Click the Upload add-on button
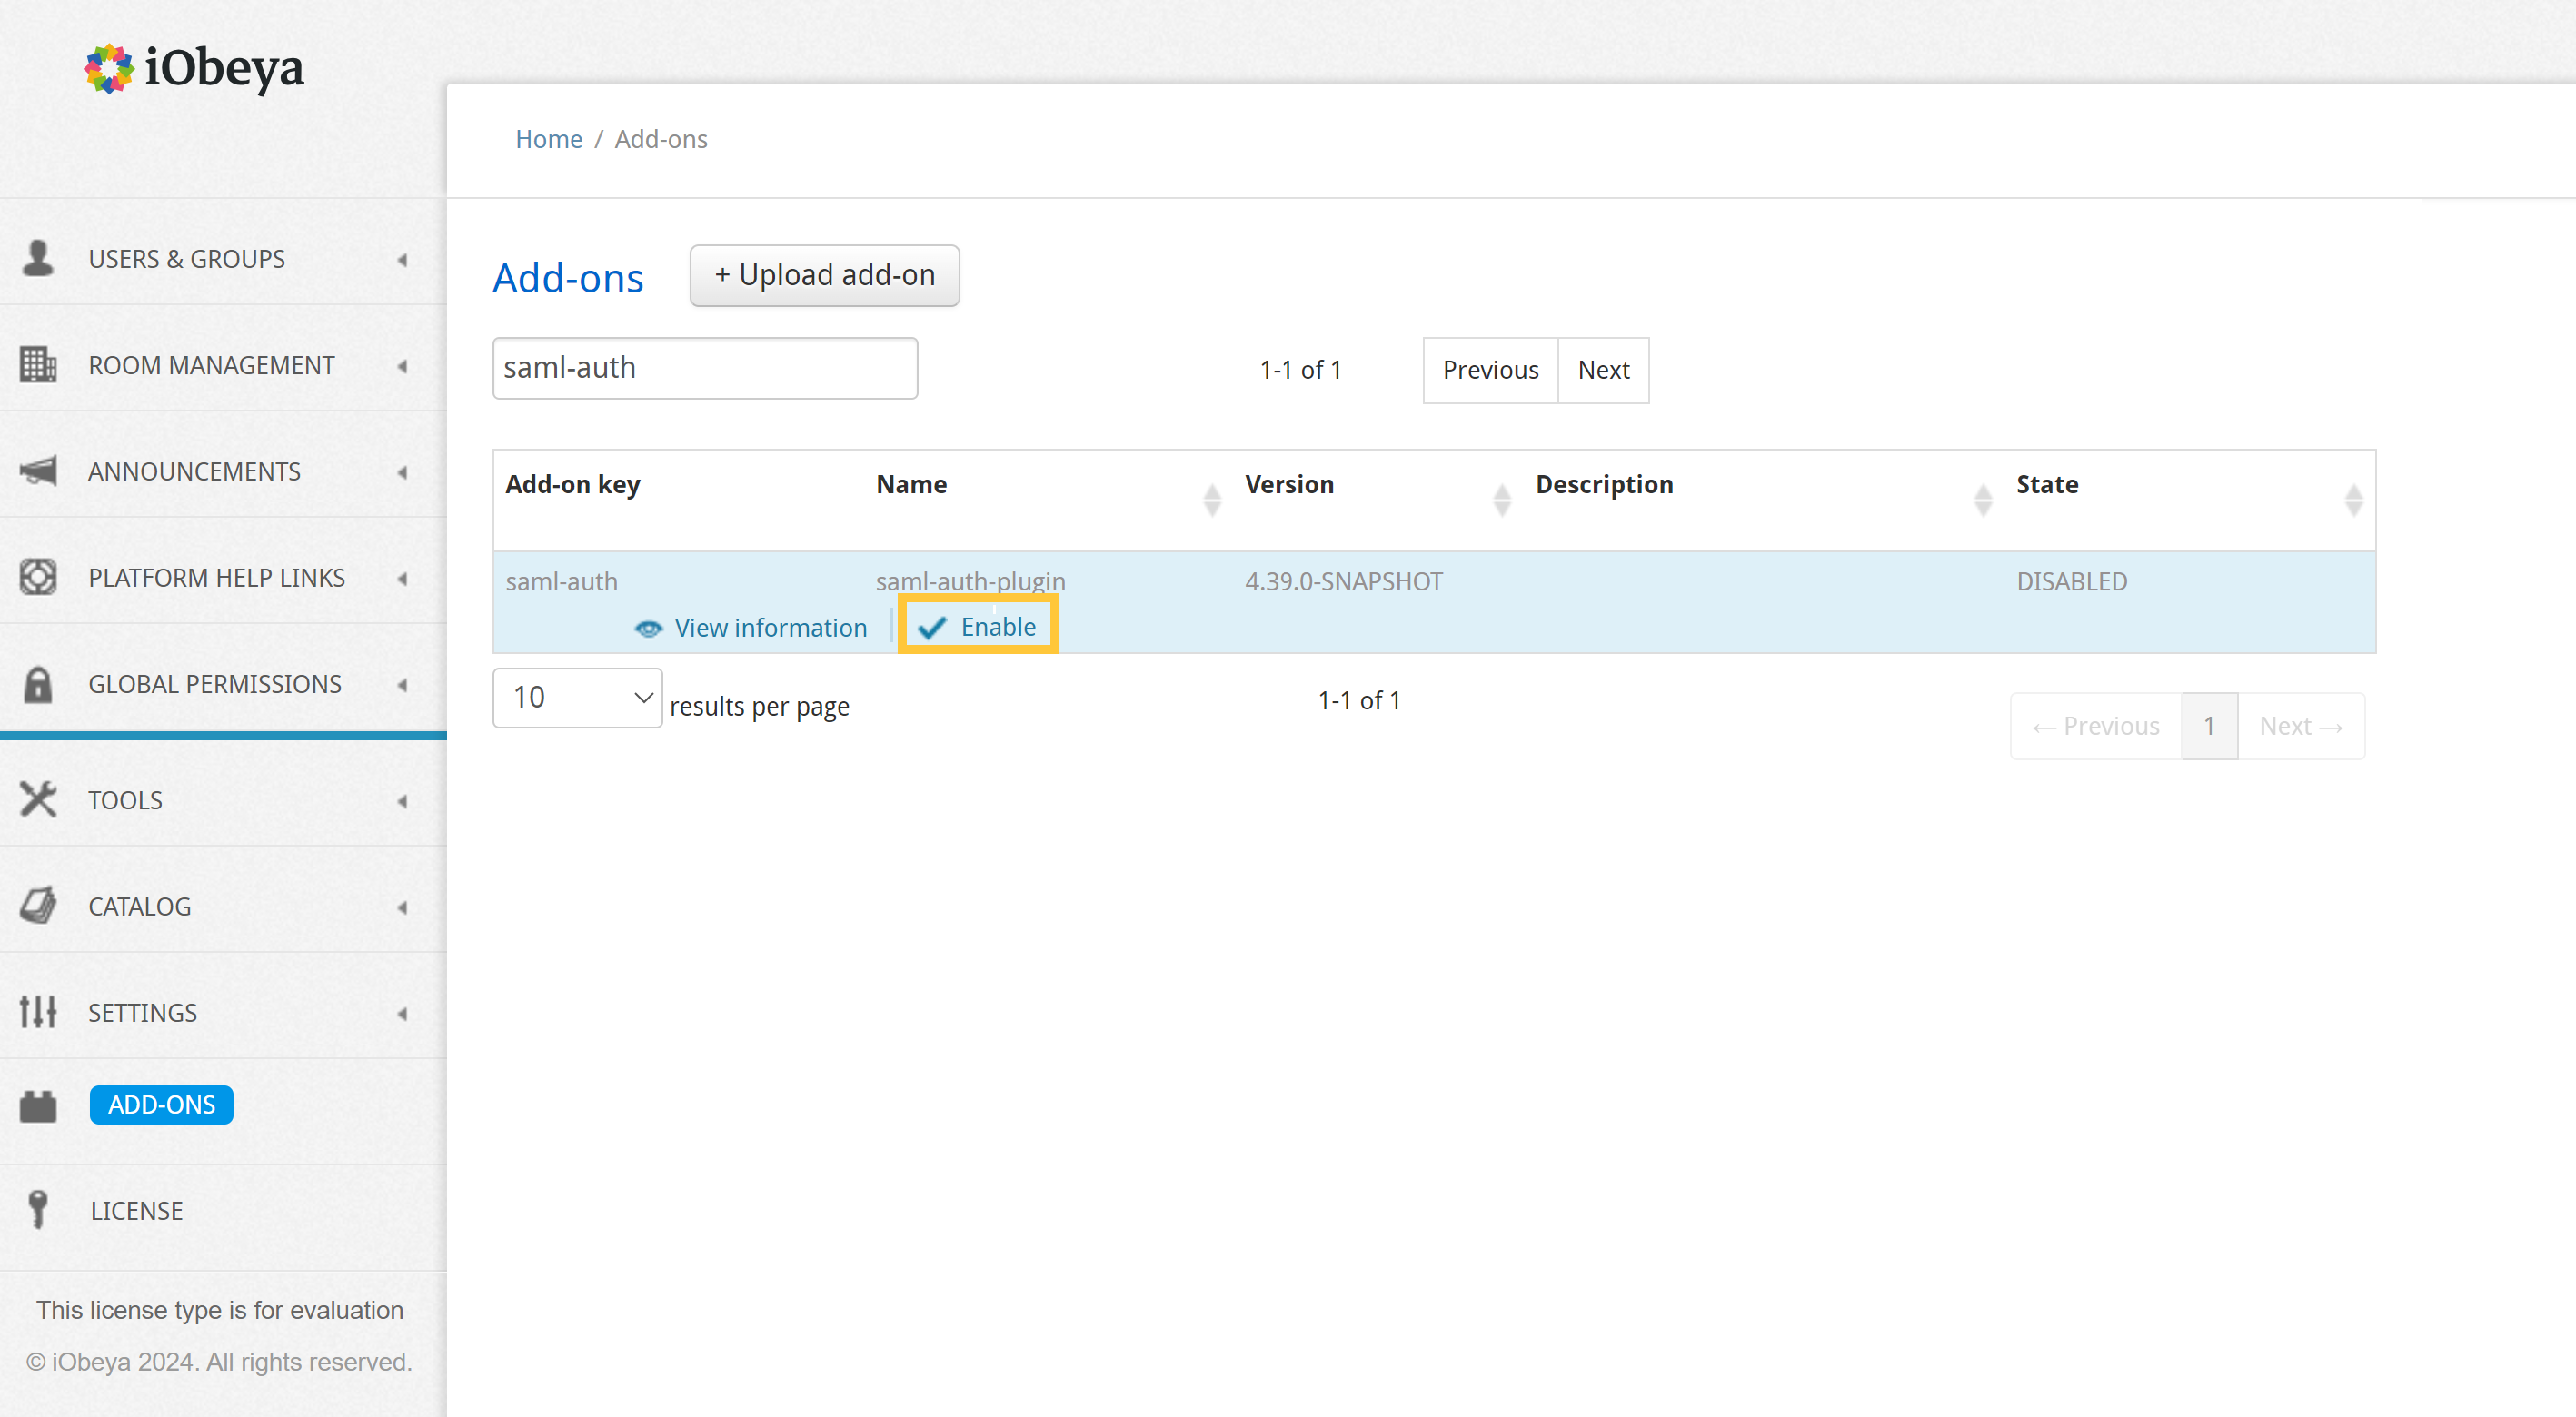Viewport: 2576px width, 1417px height. point(824,275)
